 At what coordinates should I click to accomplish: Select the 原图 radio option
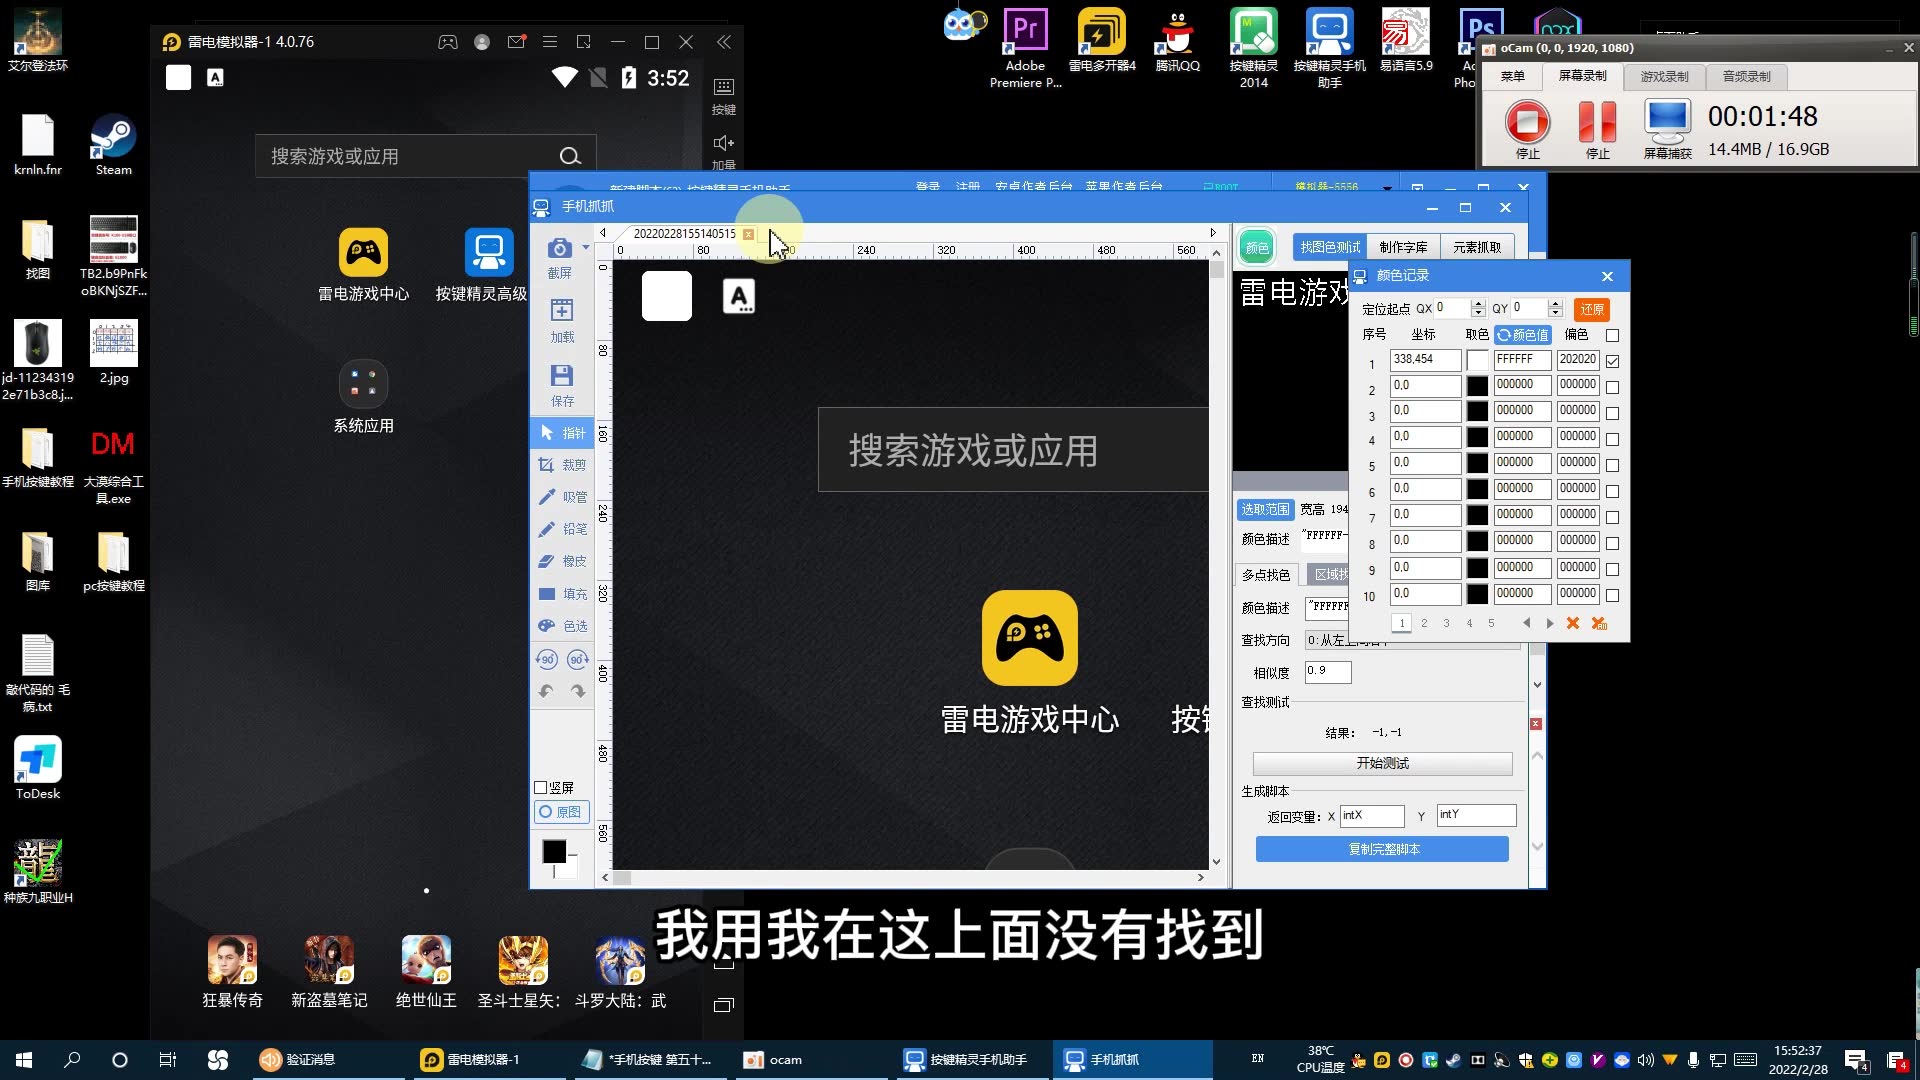pos(545,812)
